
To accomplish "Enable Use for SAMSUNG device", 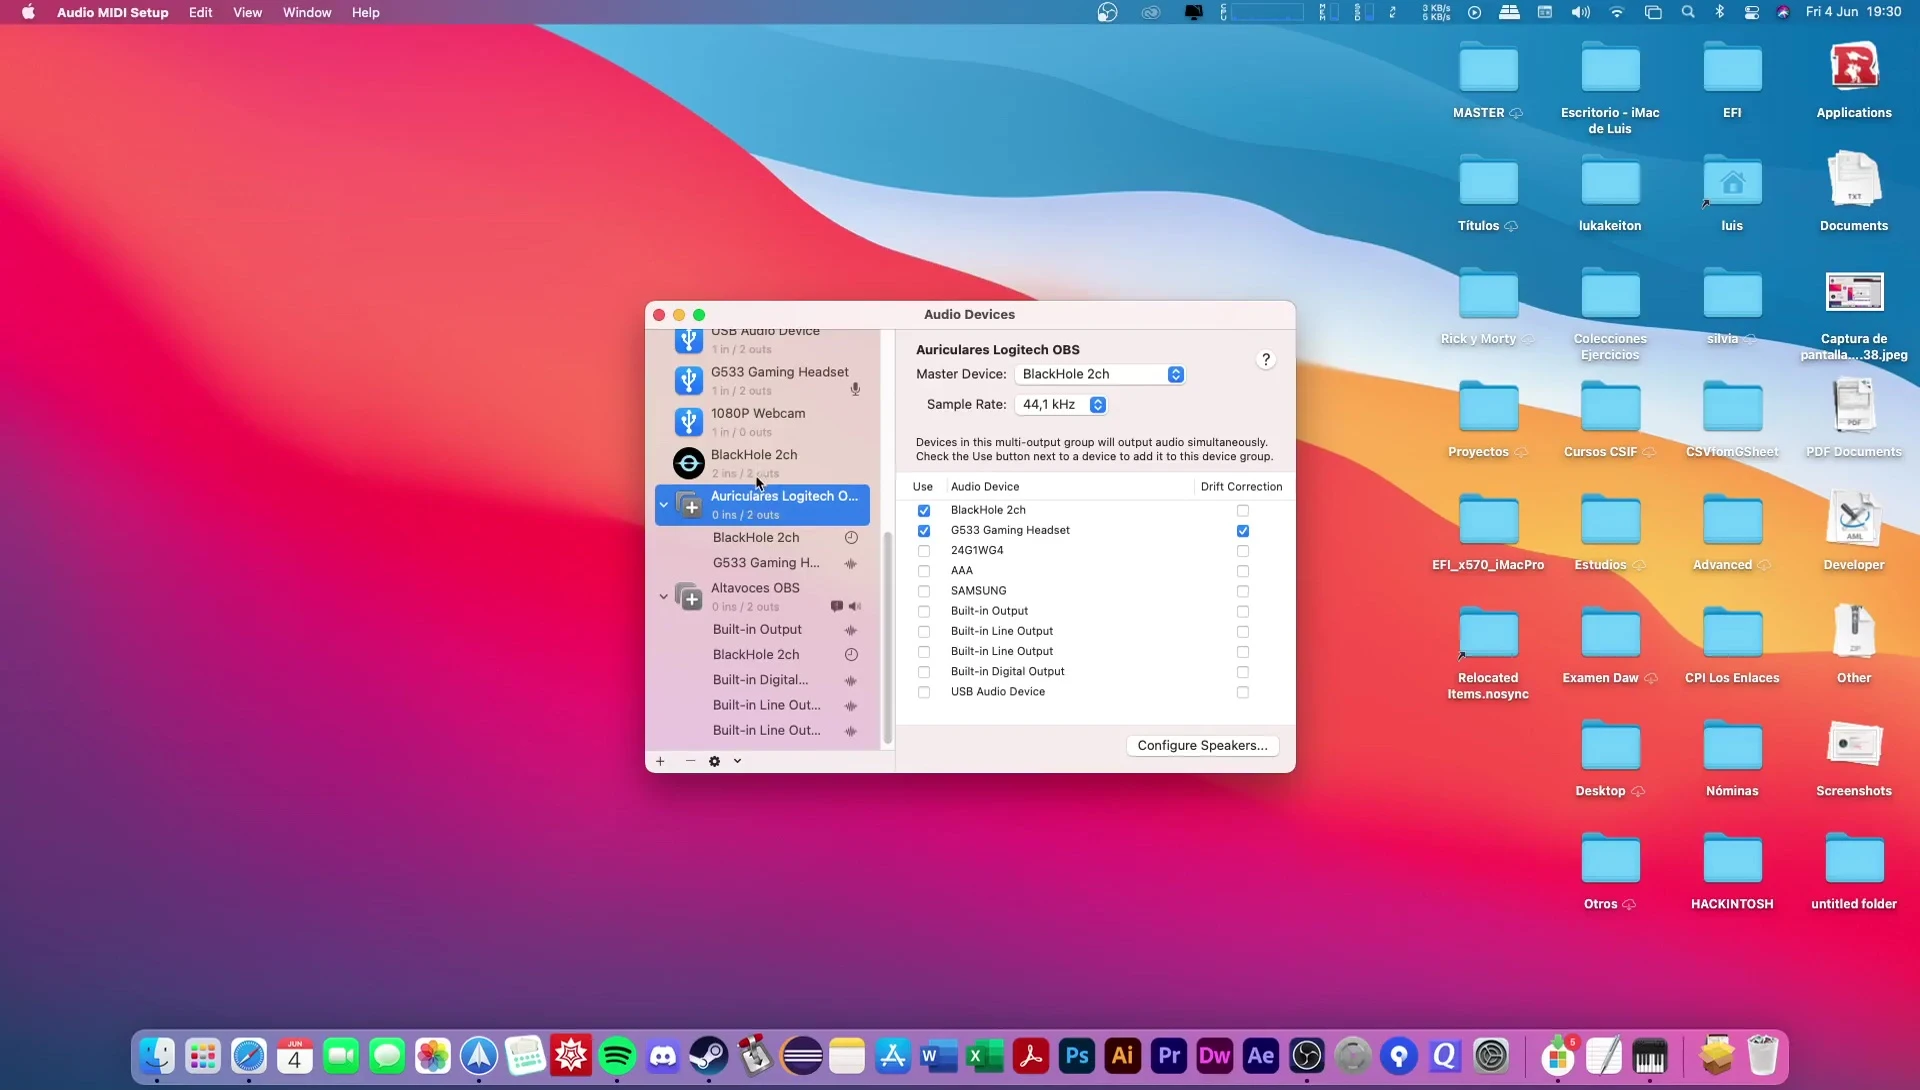I will tap(924, 591).
